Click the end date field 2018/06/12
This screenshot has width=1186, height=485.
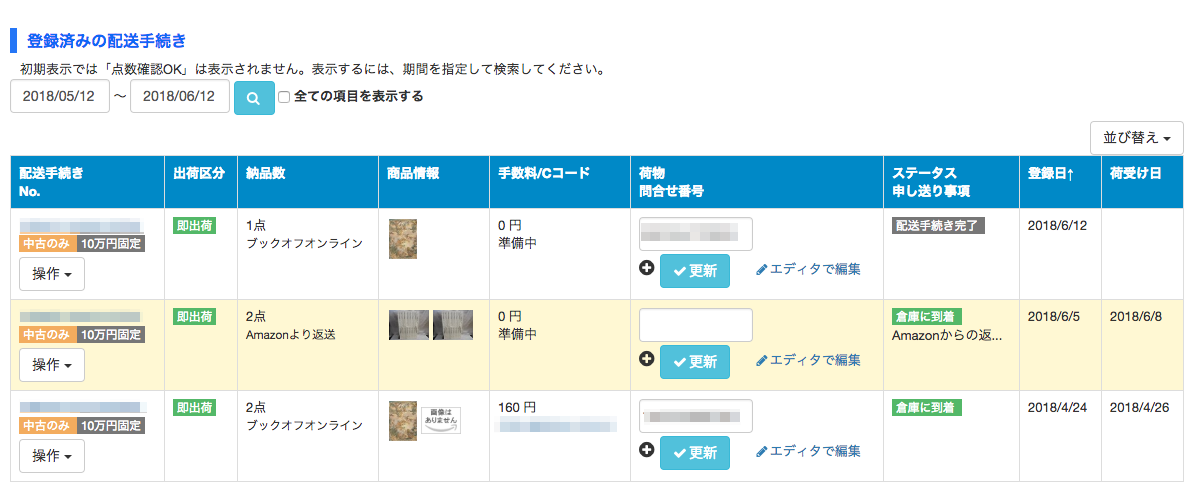point(179,97)
